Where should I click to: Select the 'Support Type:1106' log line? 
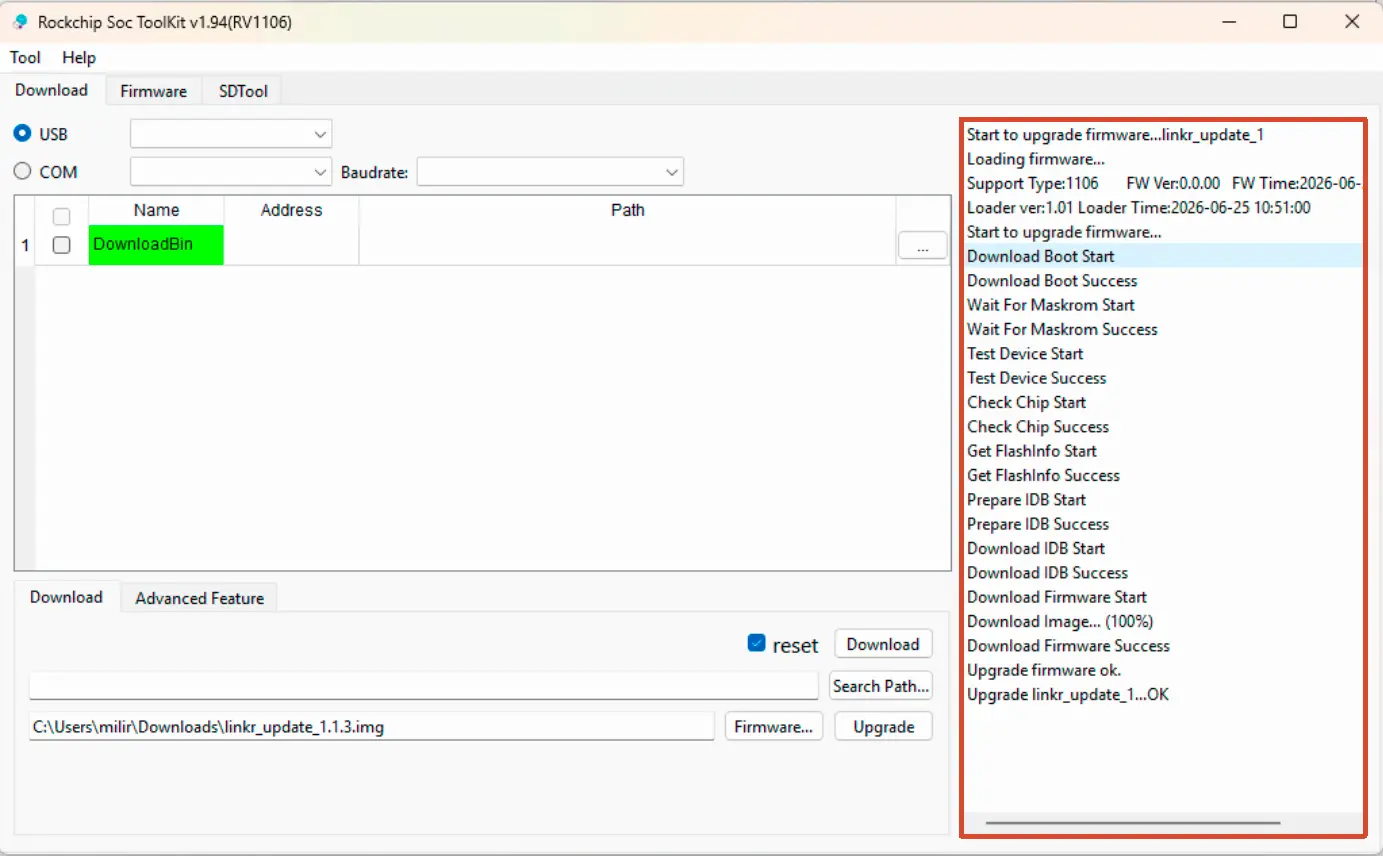click(x=1163, y=183)
